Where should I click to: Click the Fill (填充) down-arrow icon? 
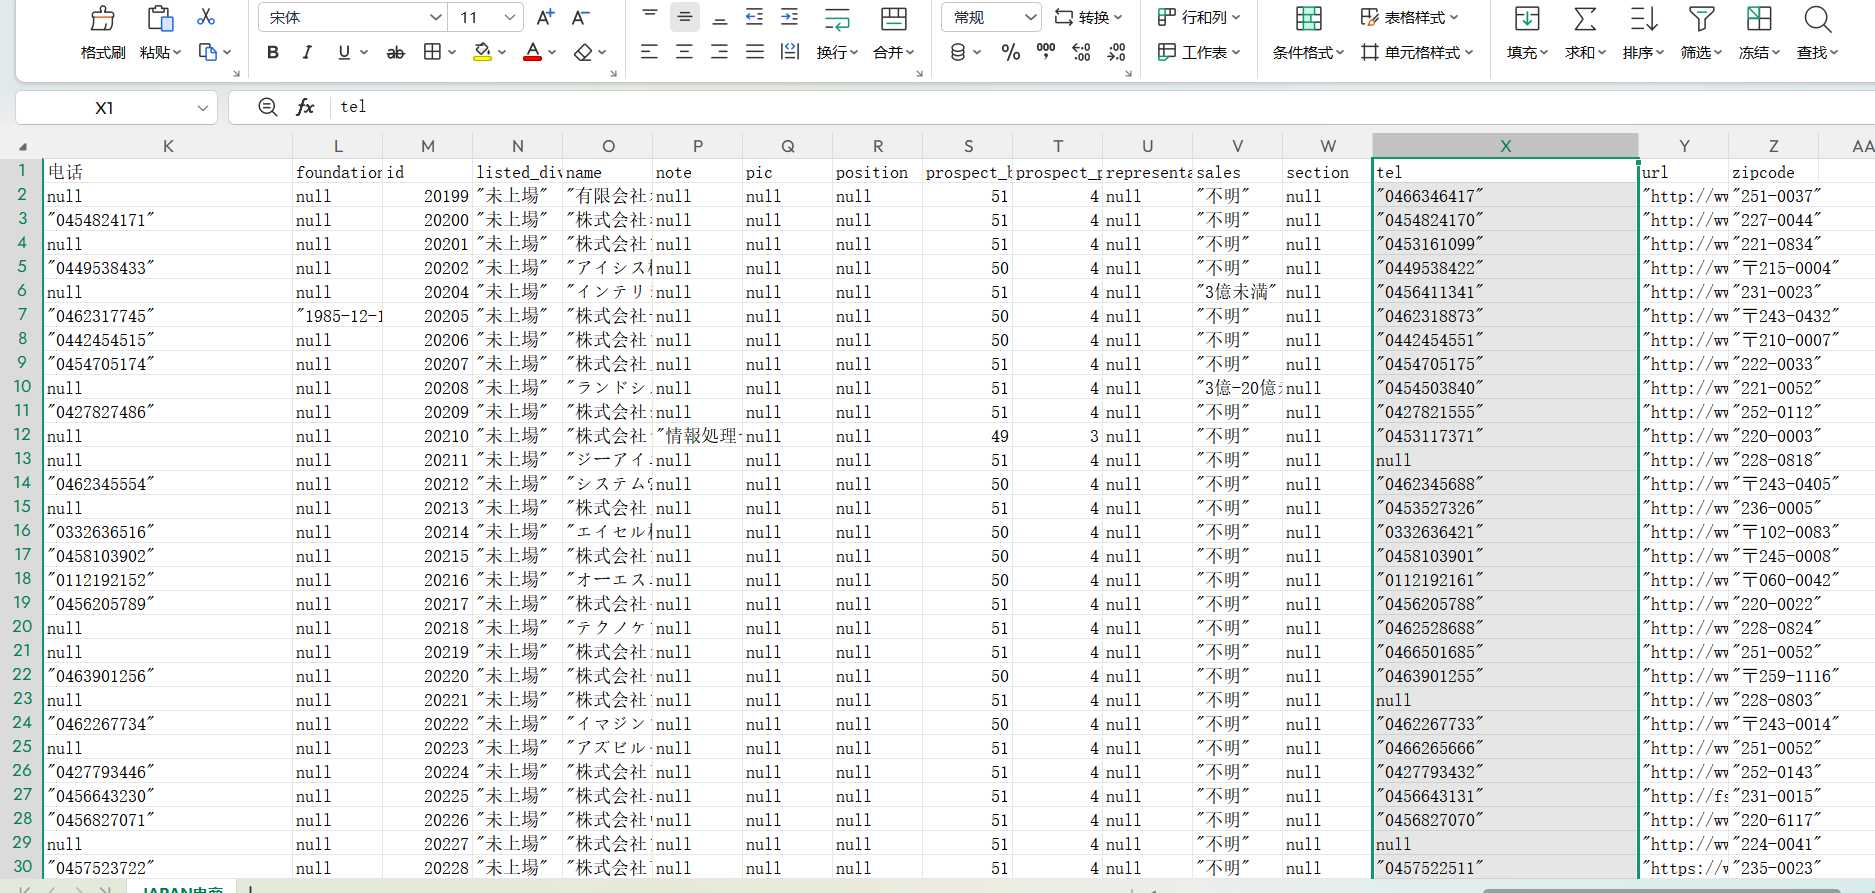point(1527,19)
